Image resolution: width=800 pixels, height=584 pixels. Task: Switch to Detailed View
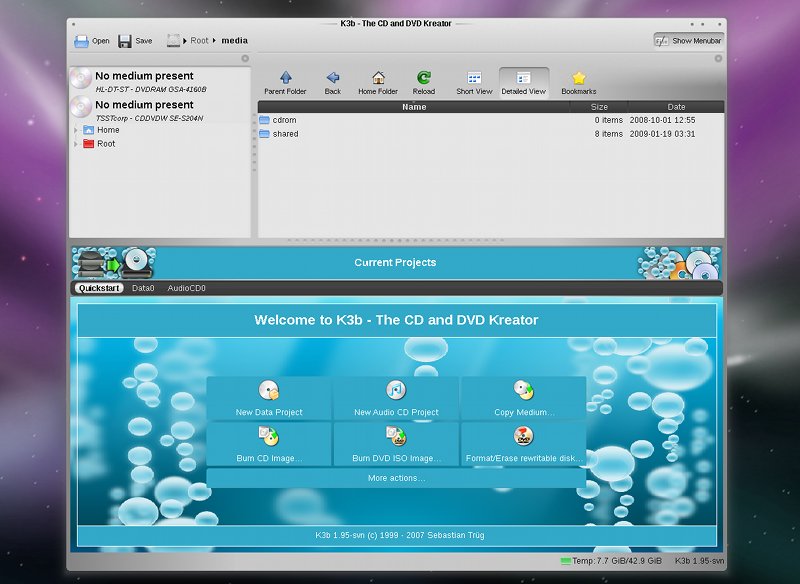pos(523,83)
